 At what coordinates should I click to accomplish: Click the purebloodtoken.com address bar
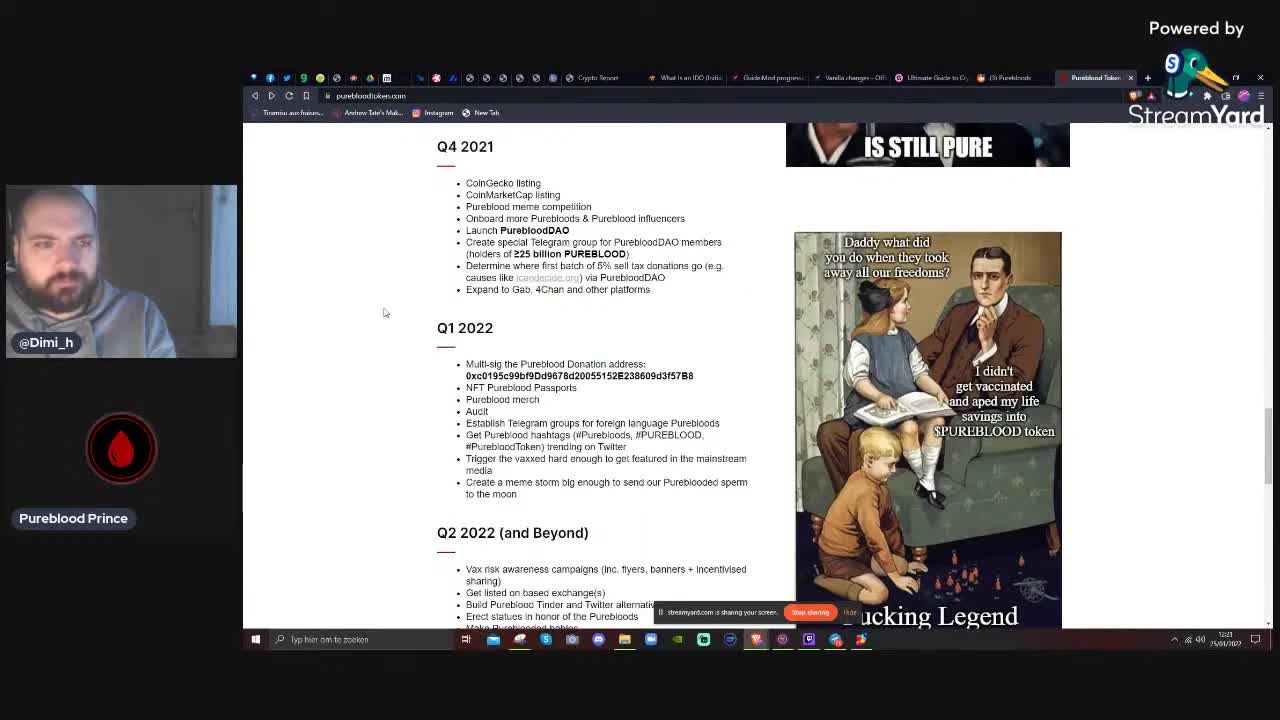coord(720,96)
